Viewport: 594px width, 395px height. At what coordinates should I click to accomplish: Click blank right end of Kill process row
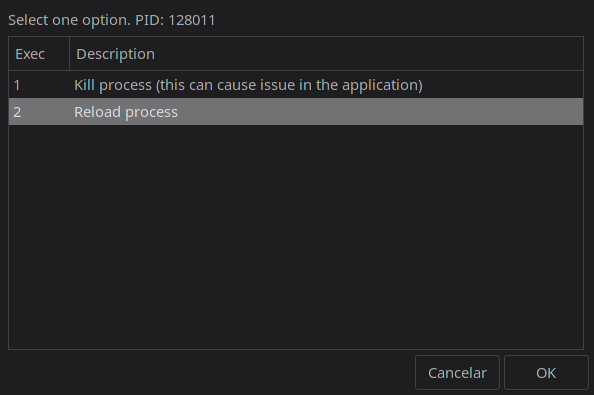pos(503,85)
